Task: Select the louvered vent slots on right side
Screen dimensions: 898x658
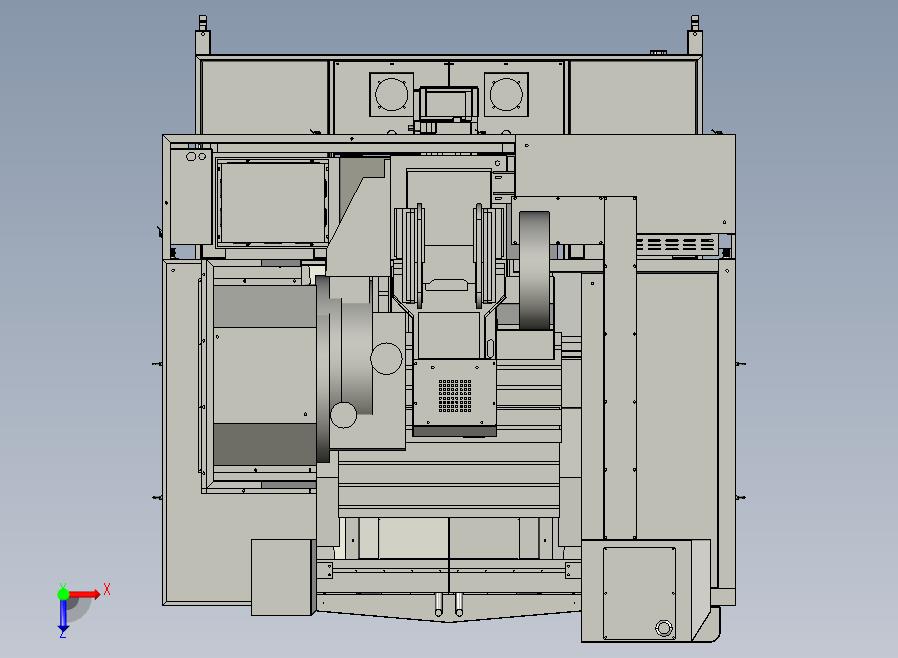Action: (x=676, y=245)
